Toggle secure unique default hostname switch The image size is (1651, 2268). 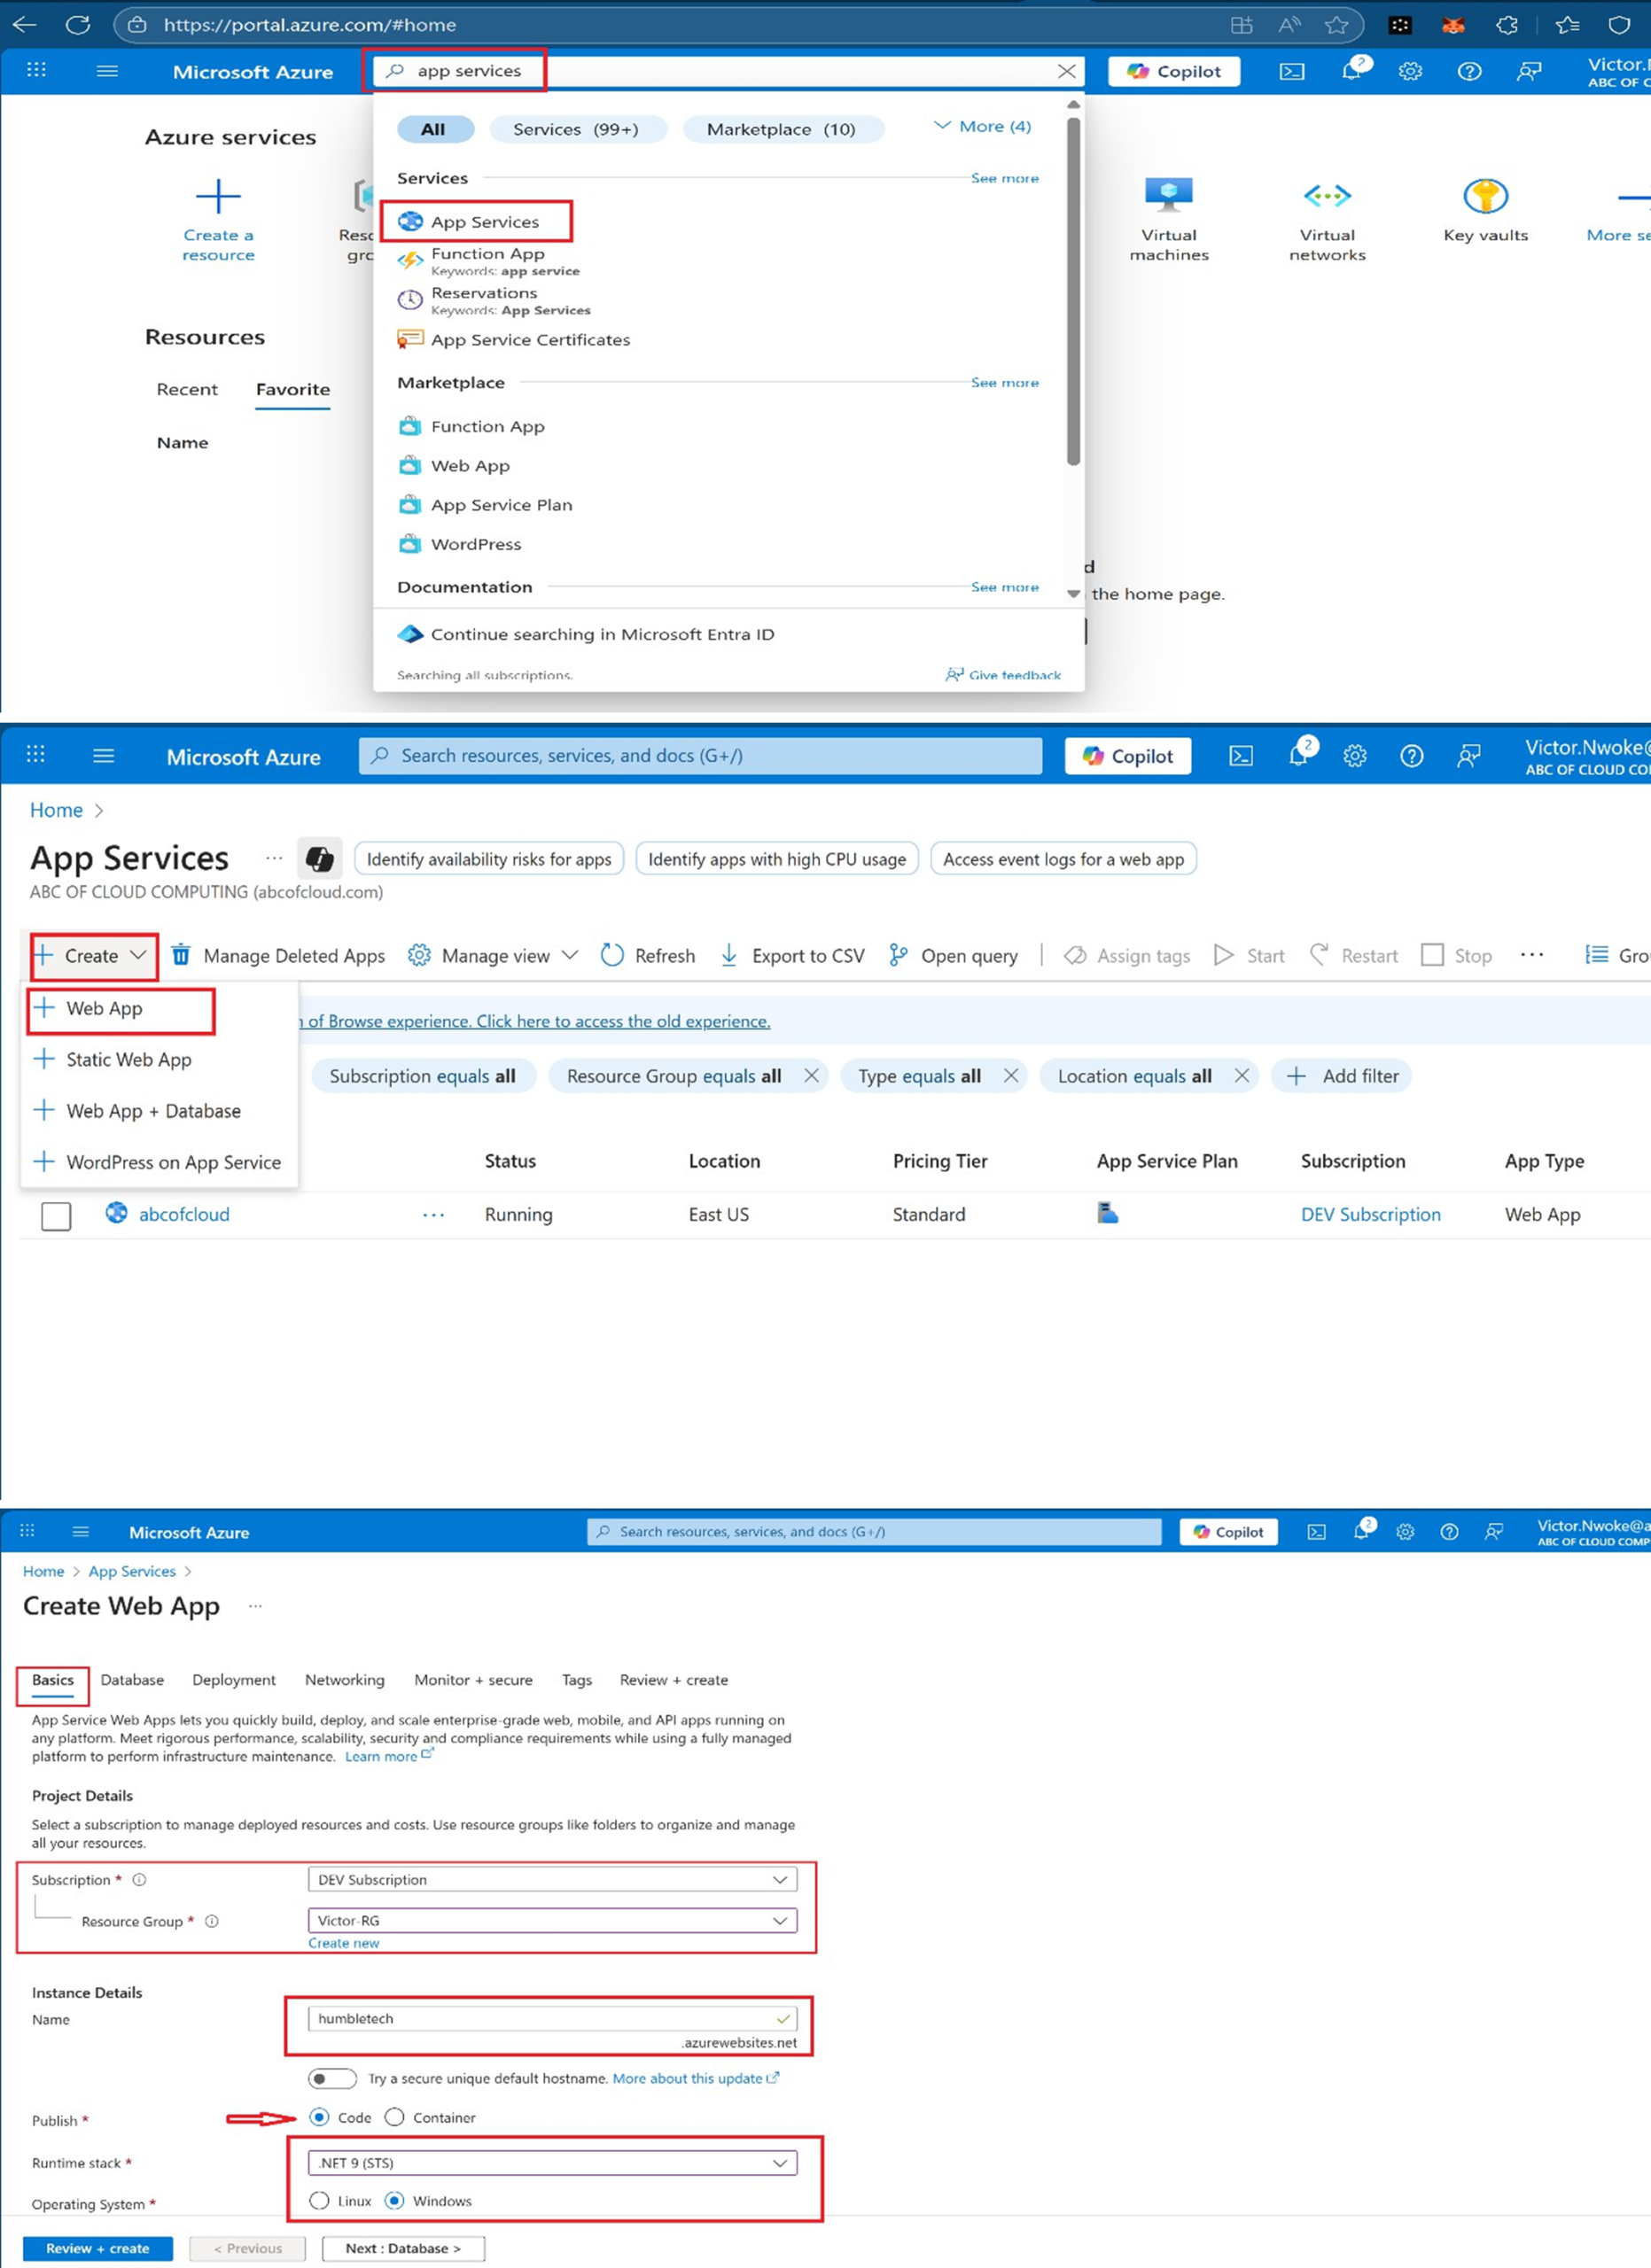tap(332, 2079)
